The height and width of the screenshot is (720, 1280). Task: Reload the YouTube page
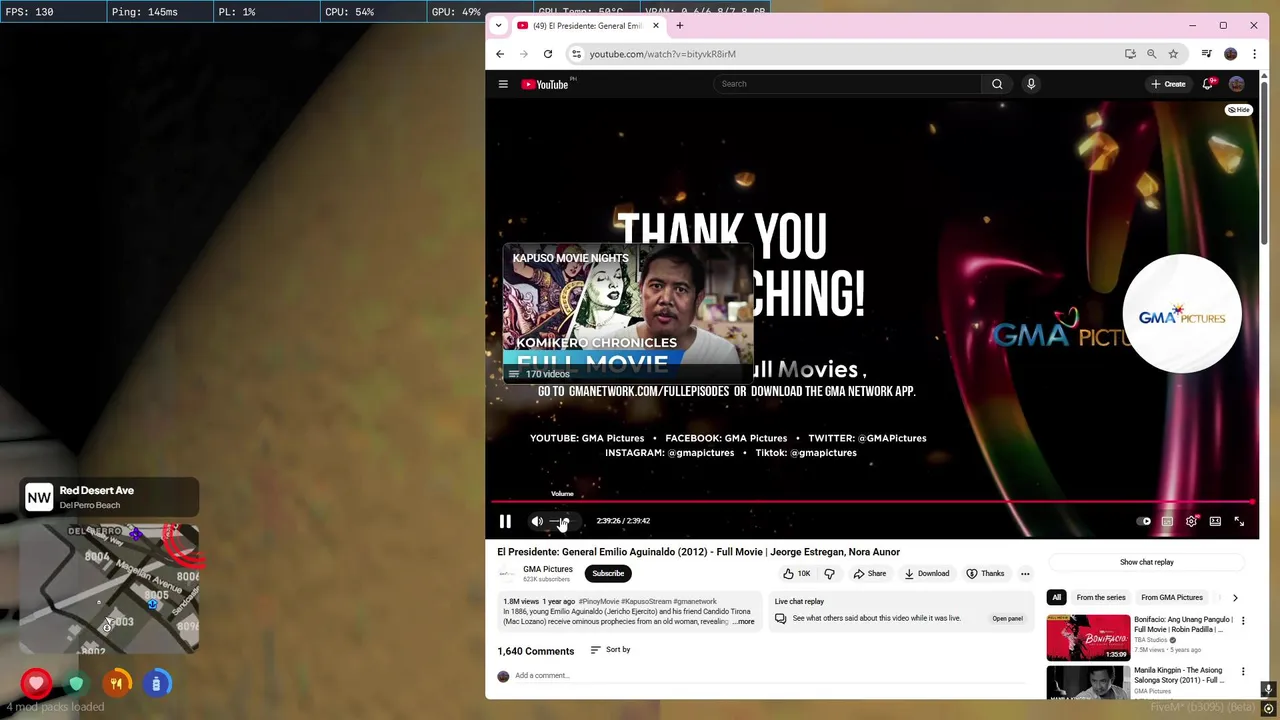click(548, 54)
